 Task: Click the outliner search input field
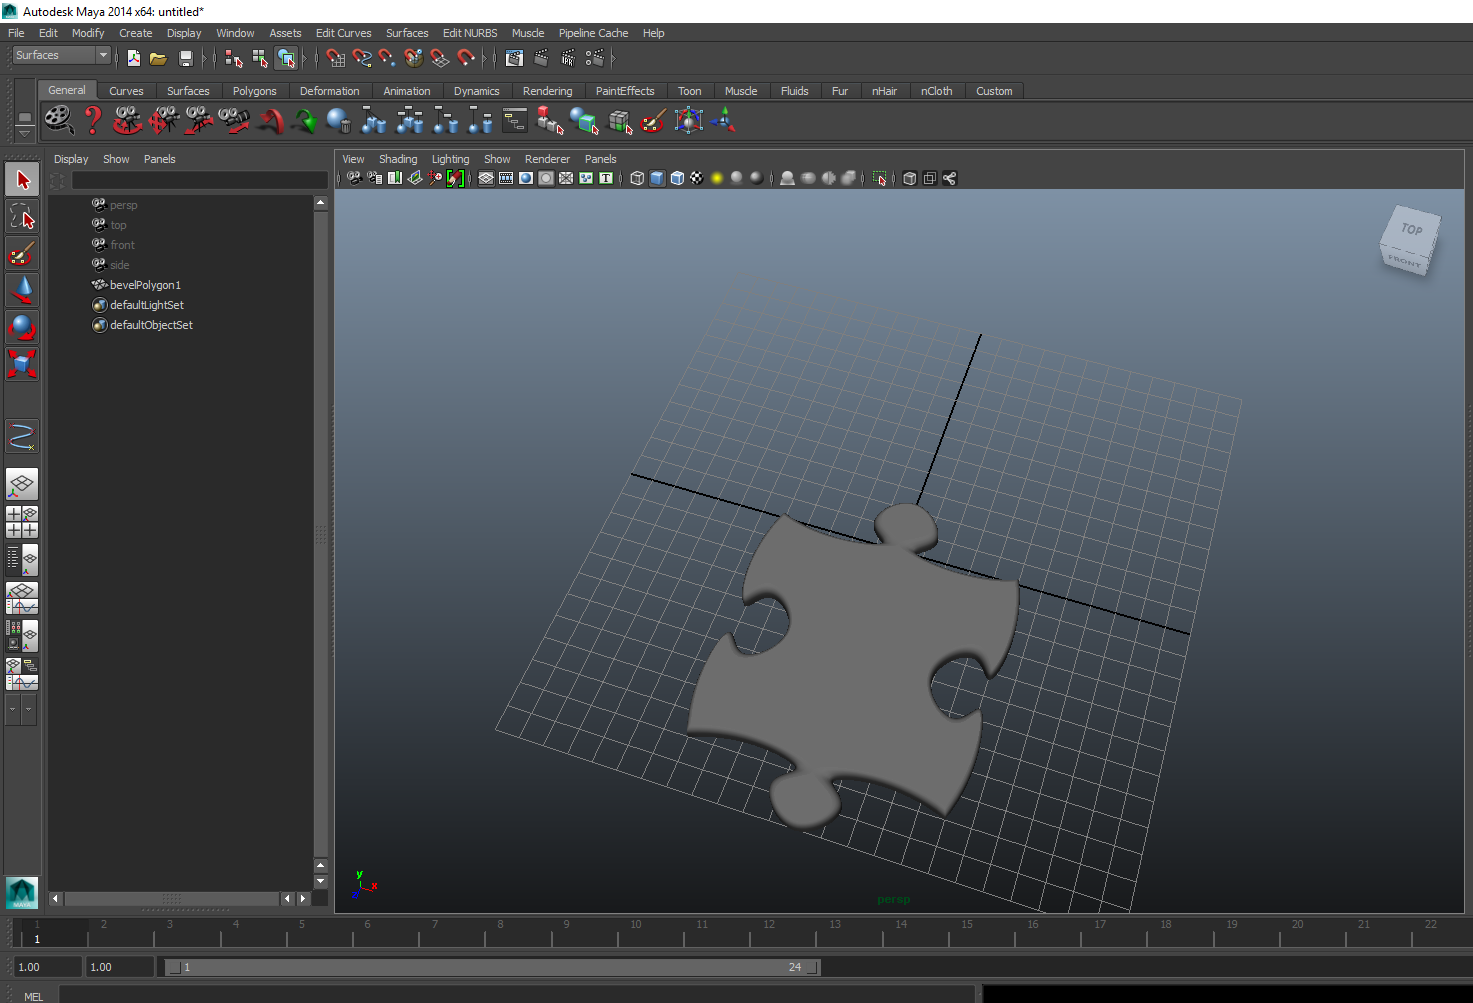[199, 181]
